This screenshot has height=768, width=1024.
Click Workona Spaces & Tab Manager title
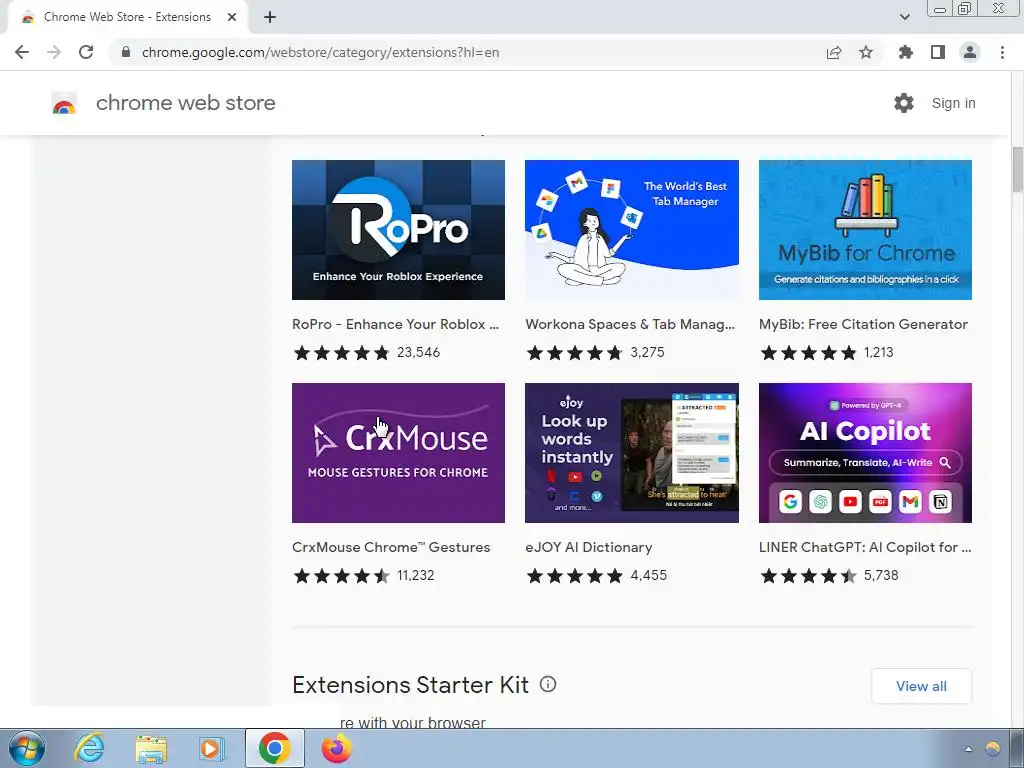tap(630, 325)
